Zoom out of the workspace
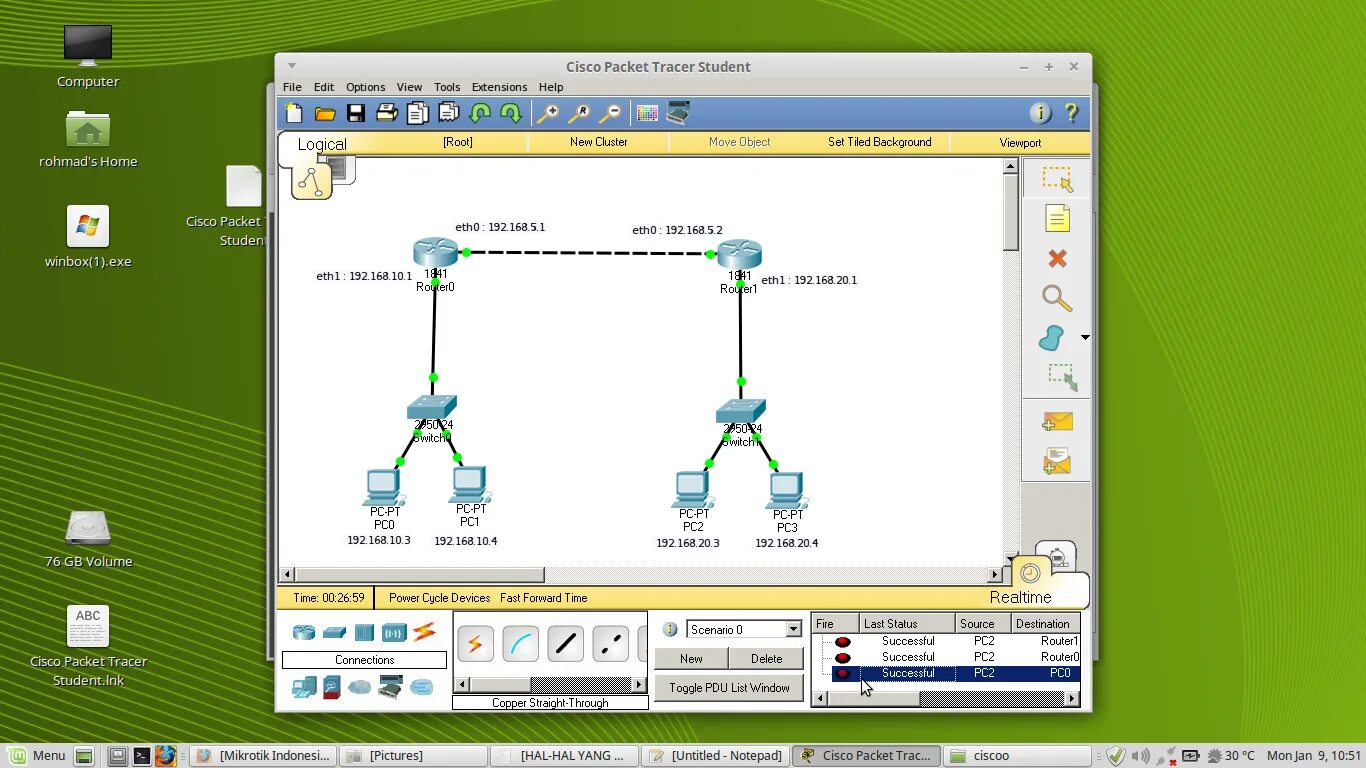Viewport: 1366px width, 768px height. (610, 113)
